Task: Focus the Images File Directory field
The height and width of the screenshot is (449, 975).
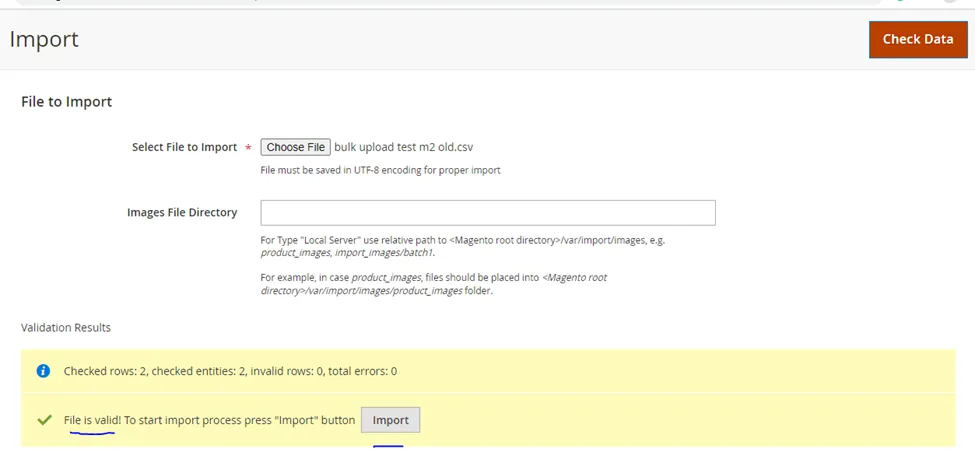Action: click(488, 213)
